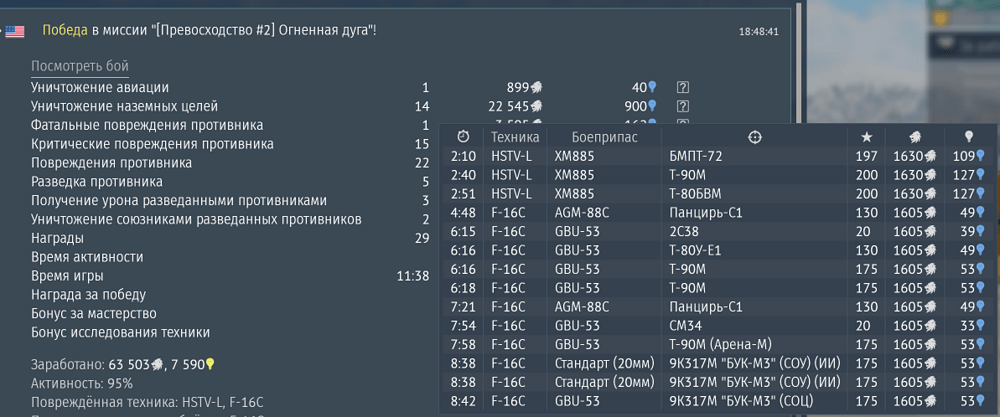The image size is (1000, 417).
Task: Click 'Уничтожение наземных целей' row label
Action: (x=124, y=106)
